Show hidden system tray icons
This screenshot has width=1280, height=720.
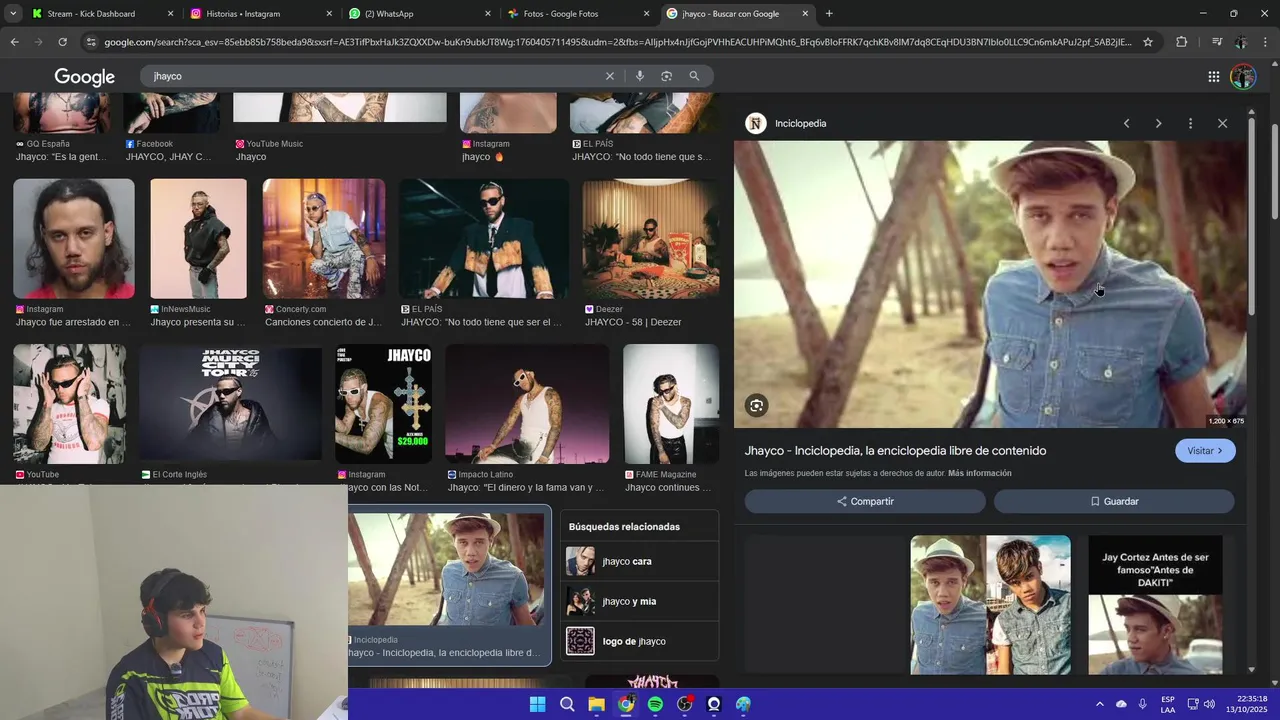[1099, 704]
